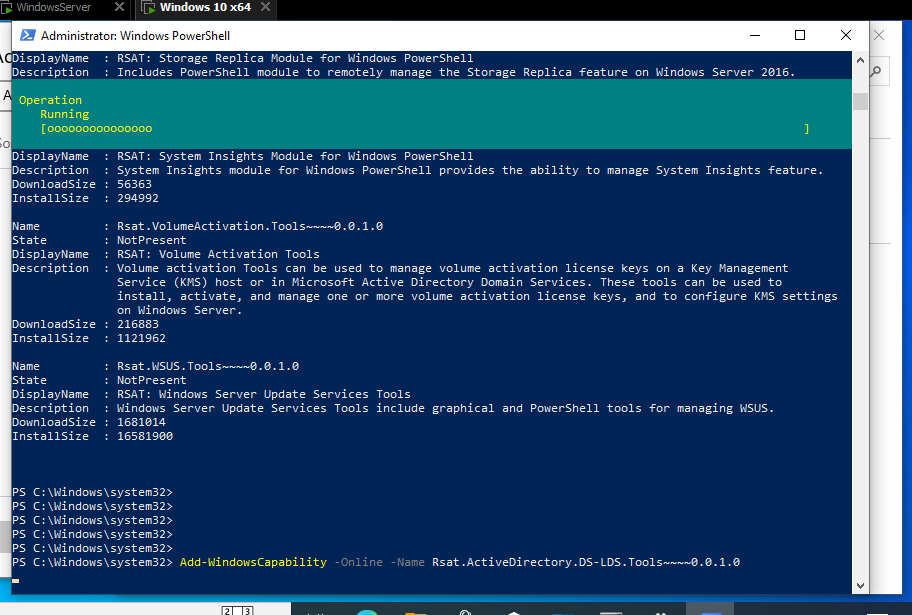912x615 pixels.
Task: Click DownloadSize value 1681014
Action: (x=141, y=422)
